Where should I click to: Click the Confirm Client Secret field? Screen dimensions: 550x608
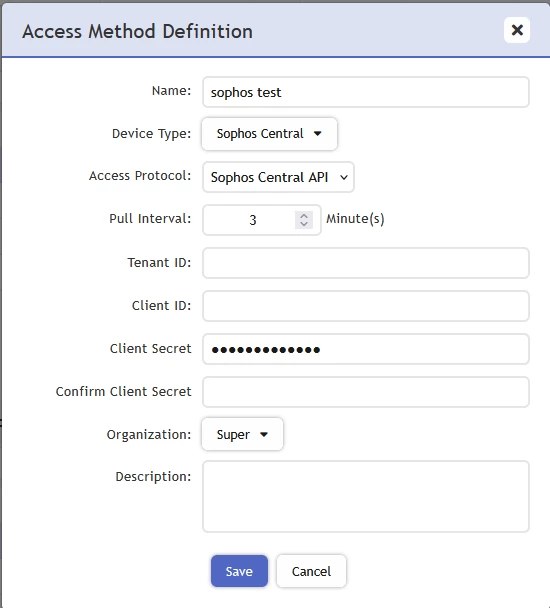366,392
